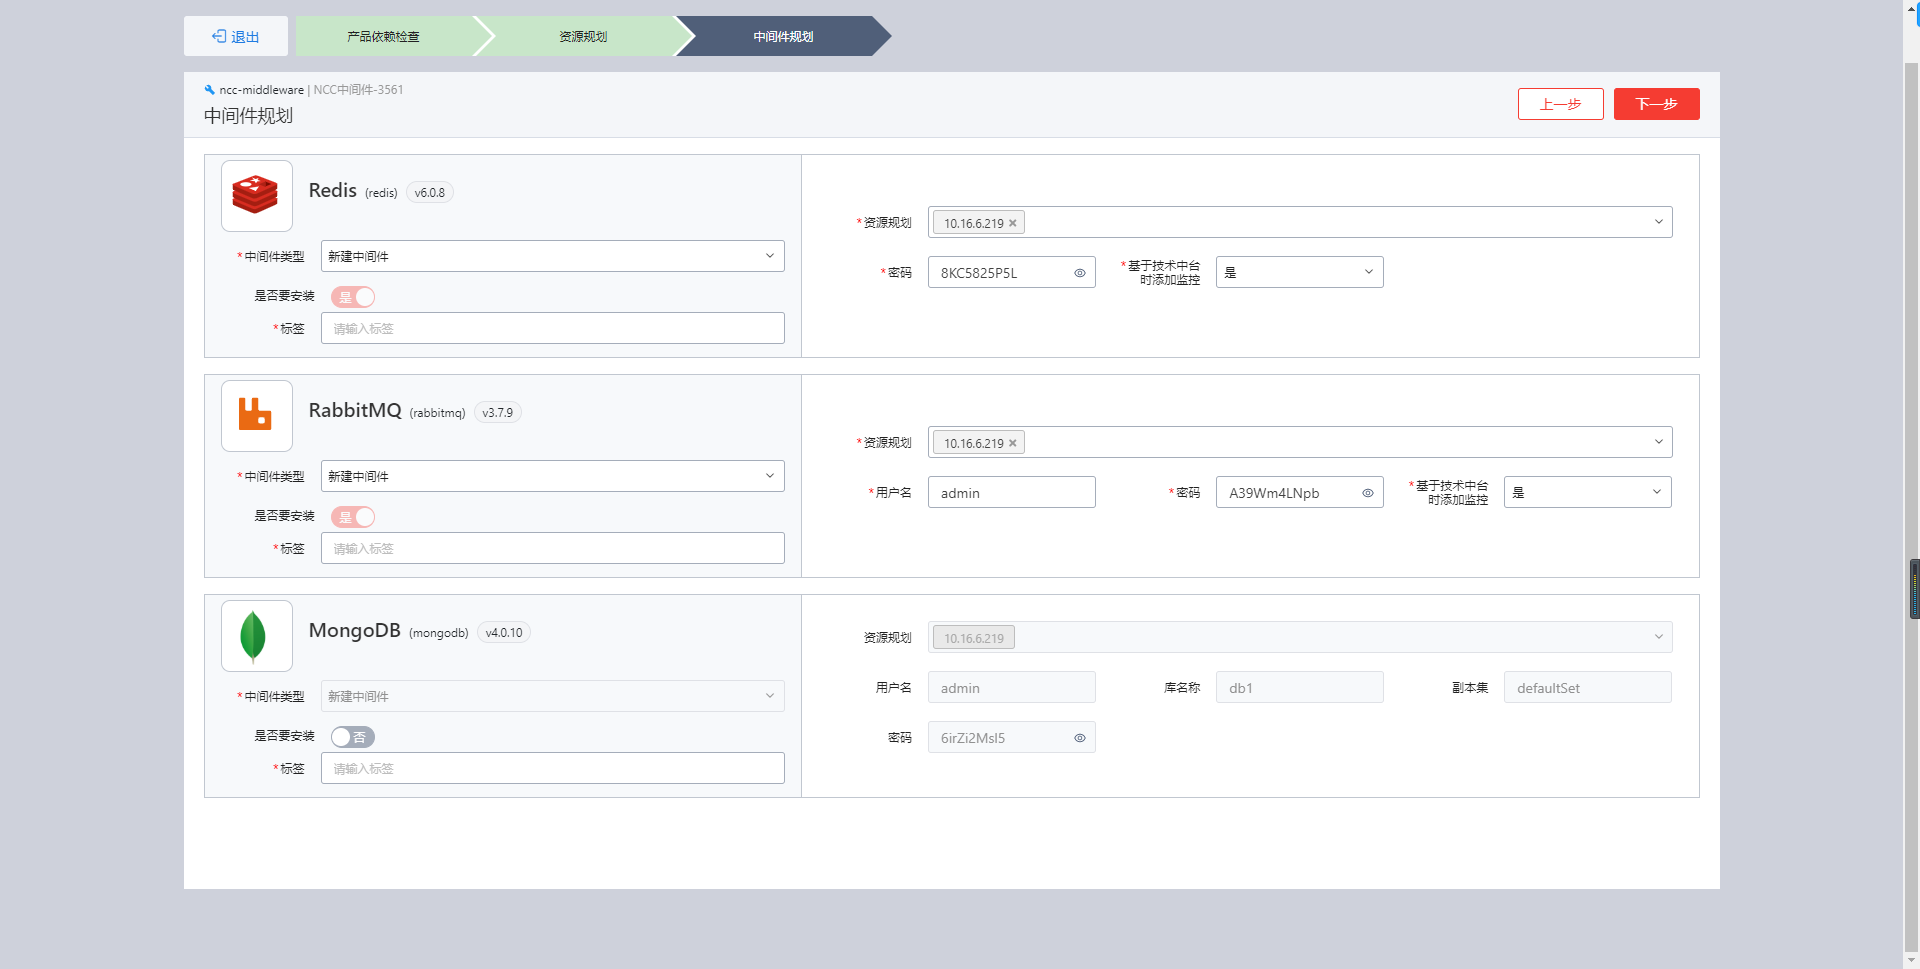Click RabbitMQ version badge v3.7.9
The width and height of the screenshot is (1920, 969).
click(x=497, y=412)
